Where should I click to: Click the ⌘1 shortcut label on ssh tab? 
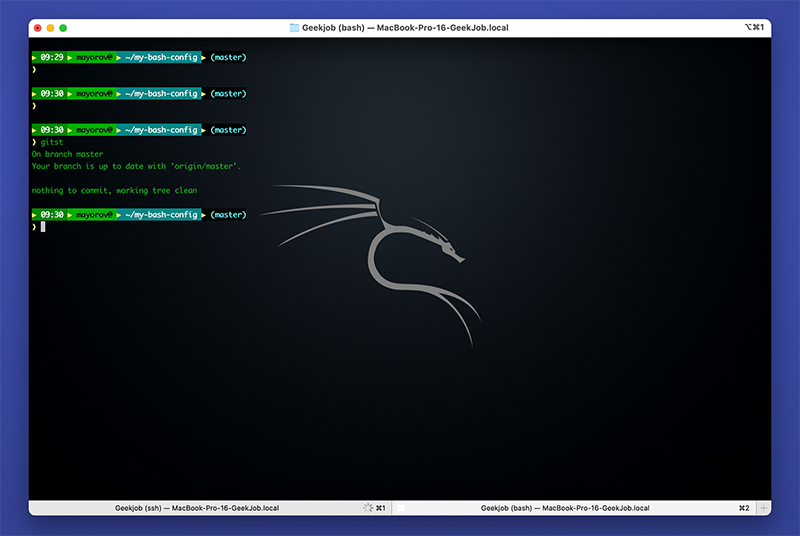click(381, 508)
